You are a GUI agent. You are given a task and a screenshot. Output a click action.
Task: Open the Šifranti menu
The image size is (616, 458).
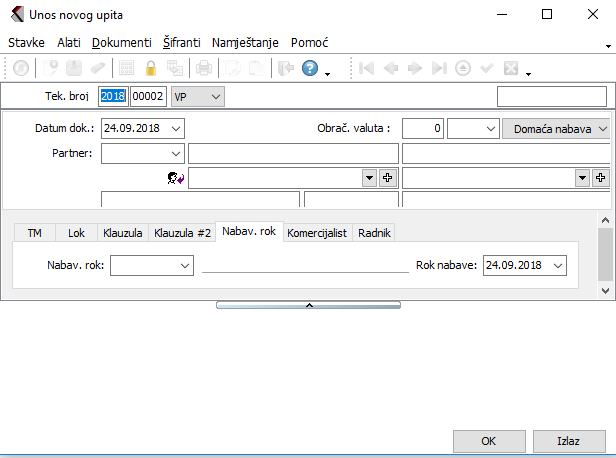point(182,43)
